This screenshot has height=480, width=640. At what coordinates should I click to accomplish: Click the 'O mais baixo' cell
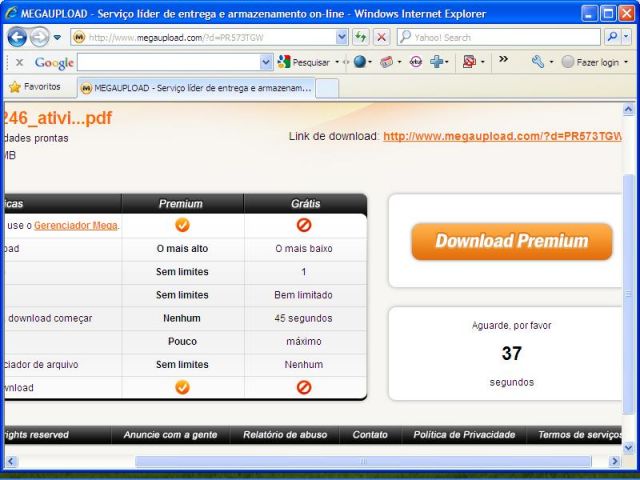304,249
